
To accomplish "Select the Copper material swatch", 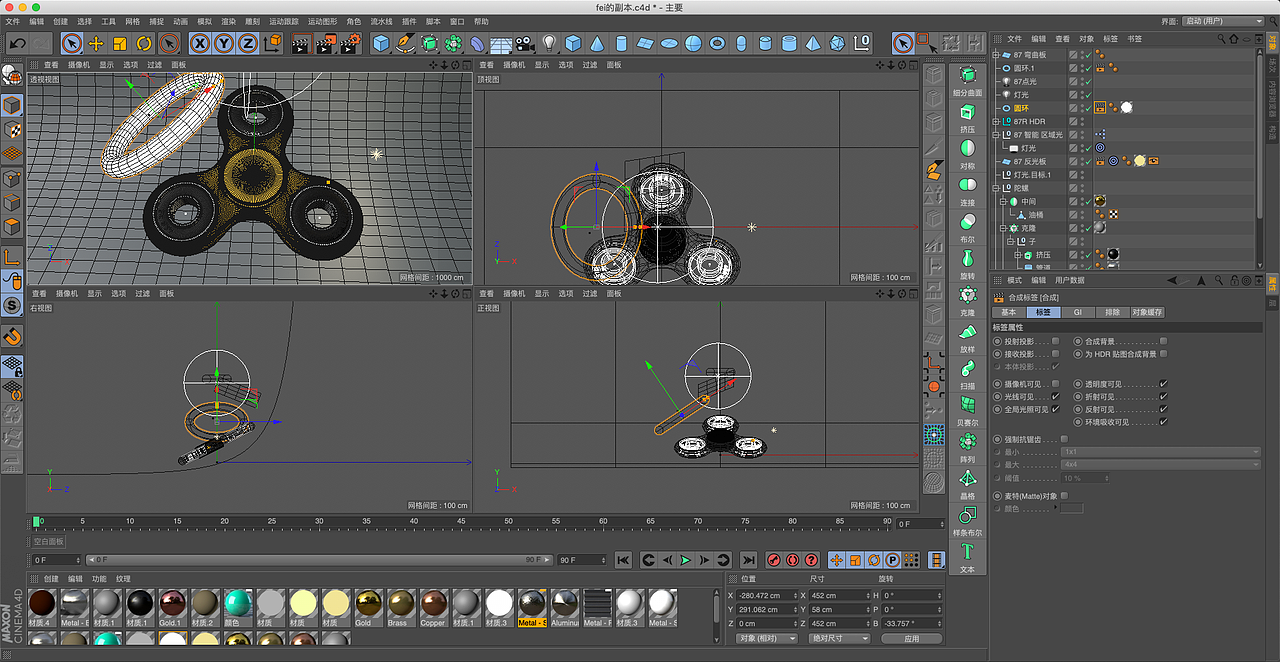I will (x=432, y=603).
